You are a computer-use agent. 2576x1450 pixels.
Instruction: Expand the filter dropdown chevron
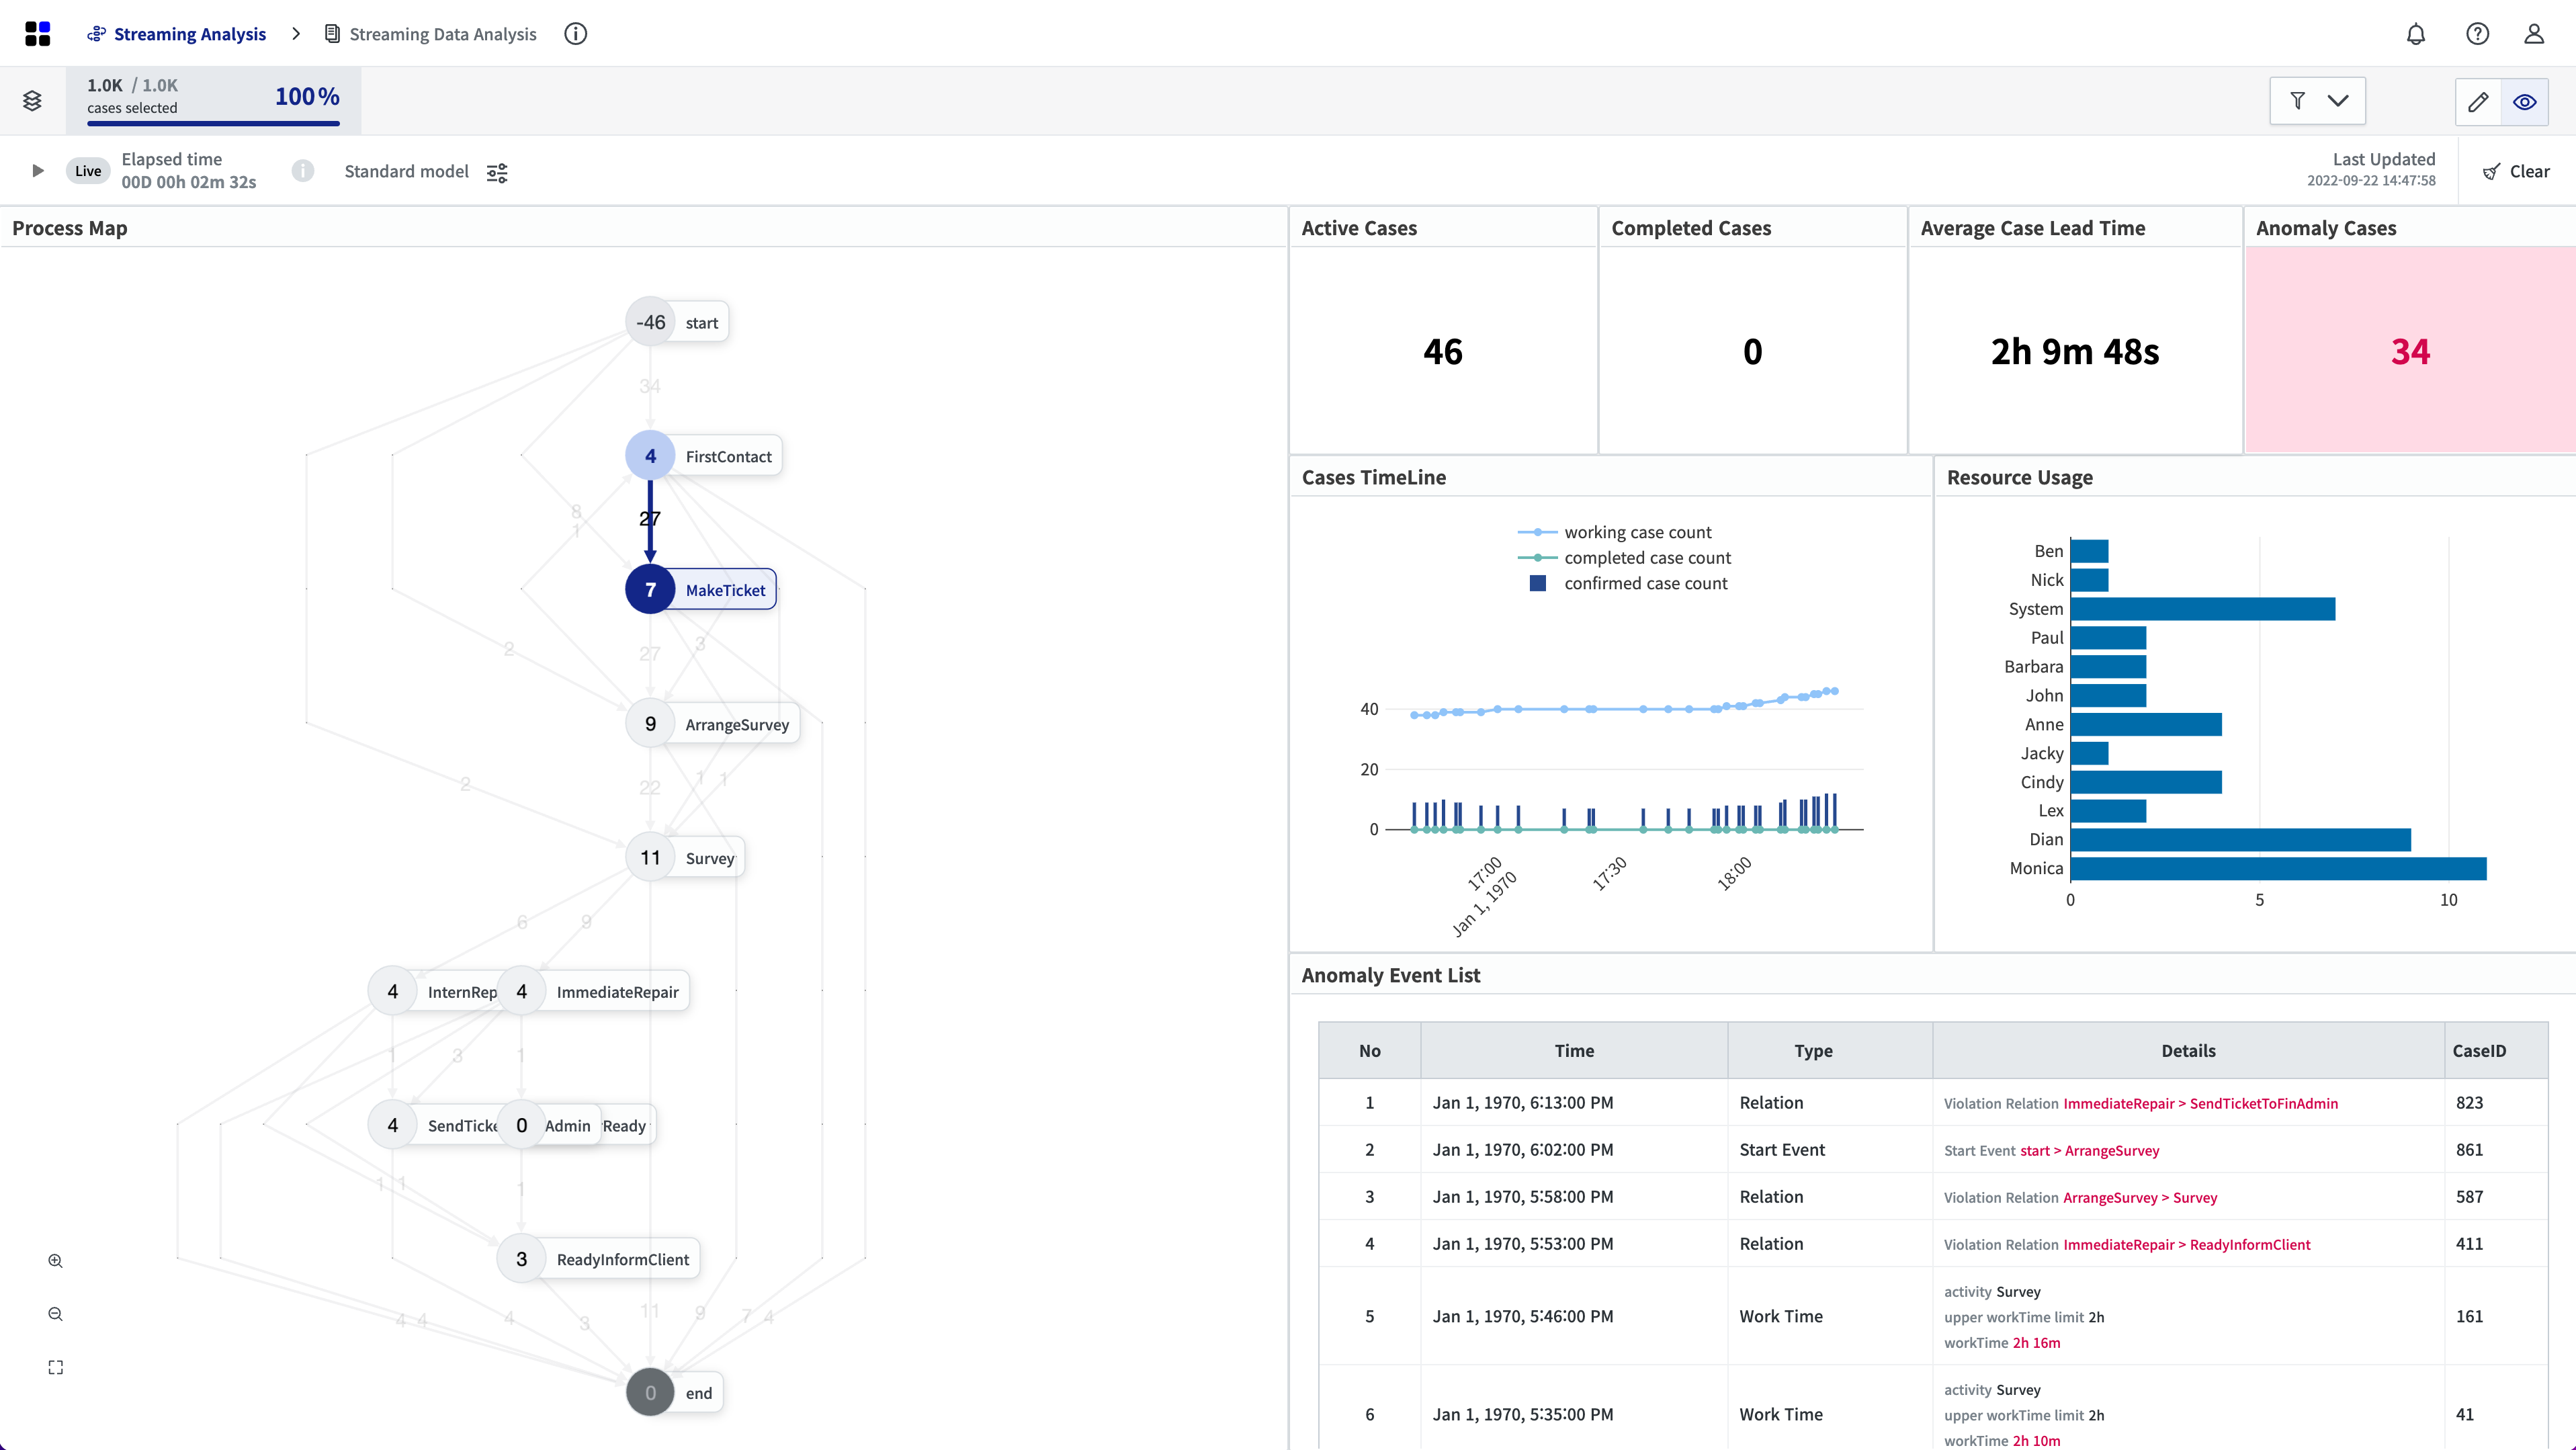tap(2338, 101)
